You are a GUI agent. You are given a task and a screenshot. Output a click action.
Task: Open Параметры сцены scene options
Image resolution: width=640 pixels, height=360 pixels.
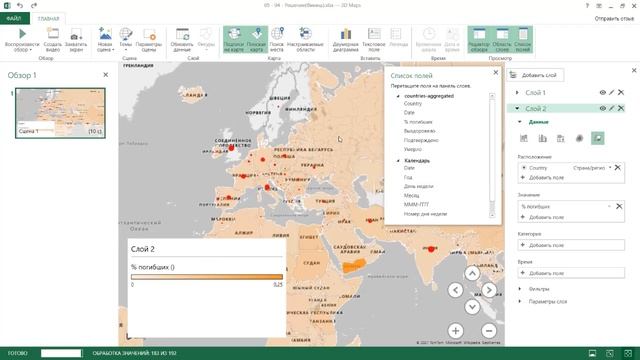[149, 40]
